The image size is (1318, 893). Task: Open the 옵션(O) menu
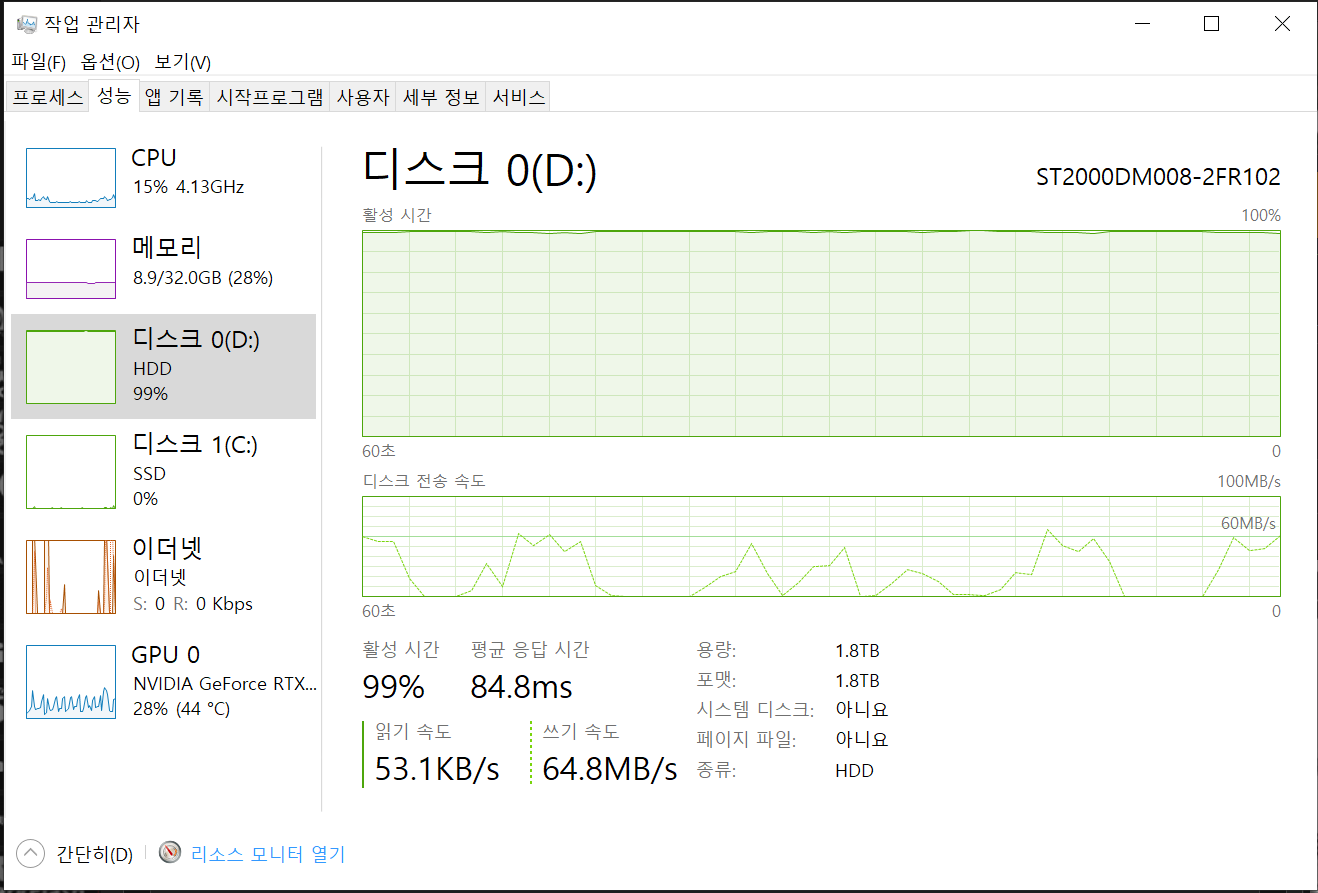[110, 62]
